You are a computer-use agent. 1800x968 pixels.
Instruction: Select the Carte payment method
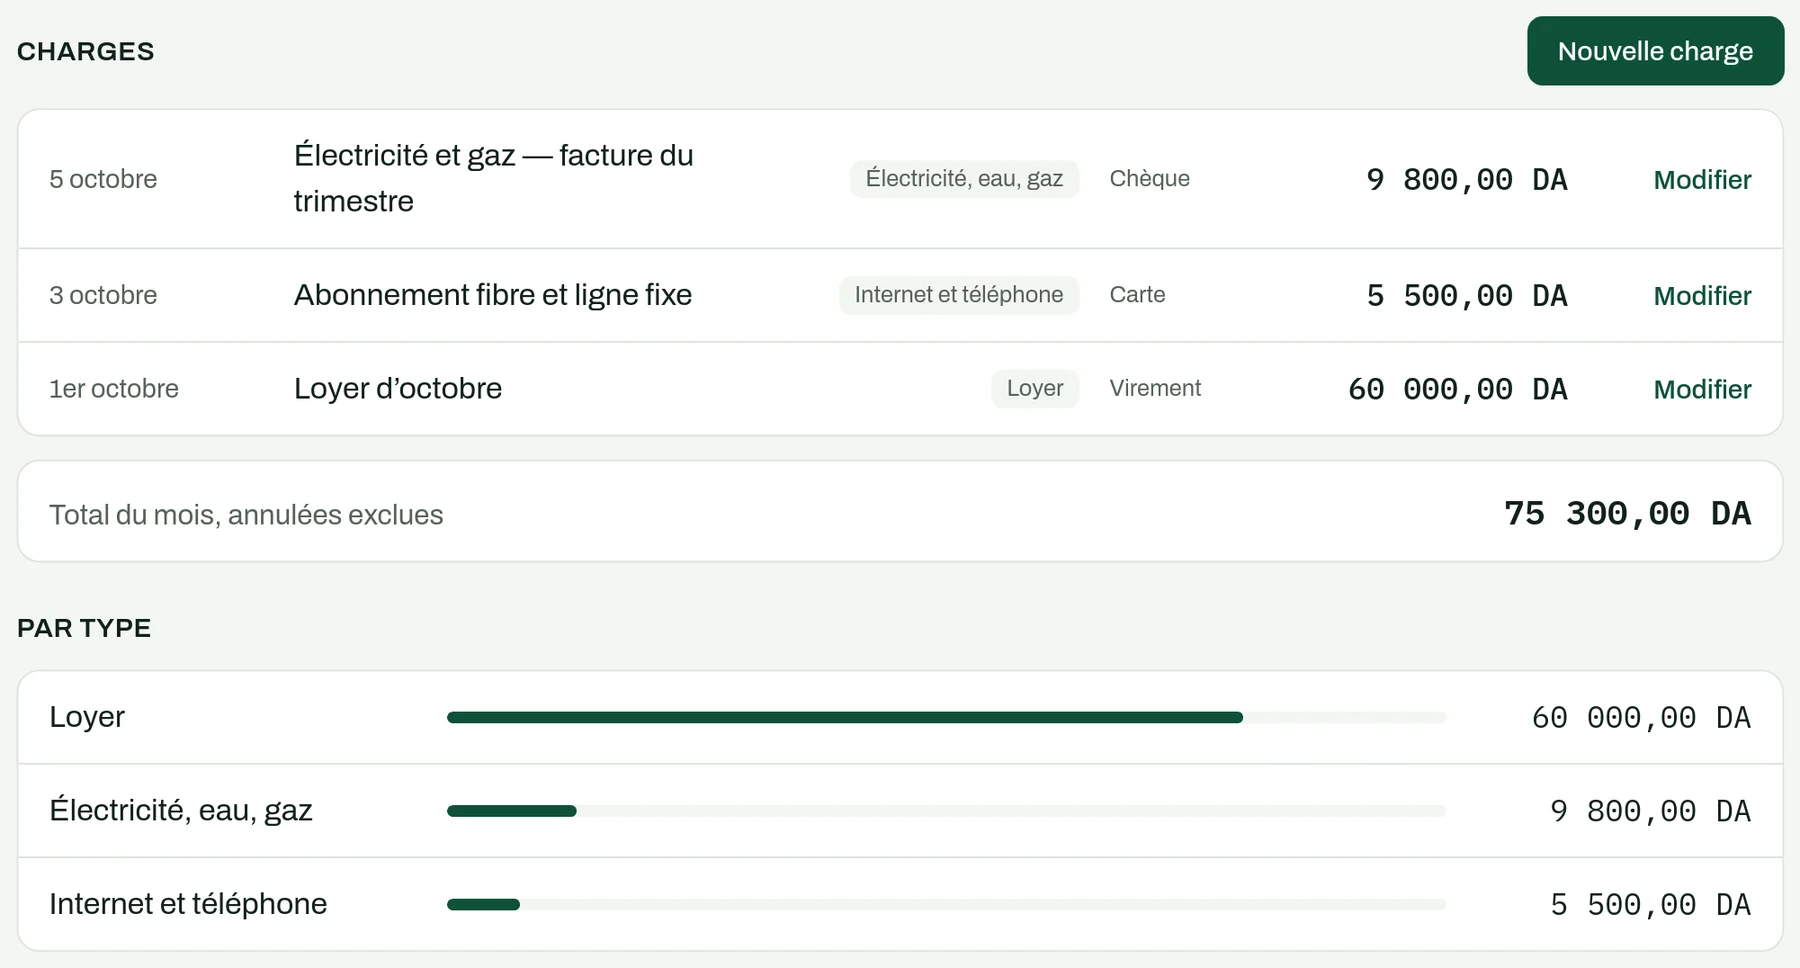tap(1138, 295)
